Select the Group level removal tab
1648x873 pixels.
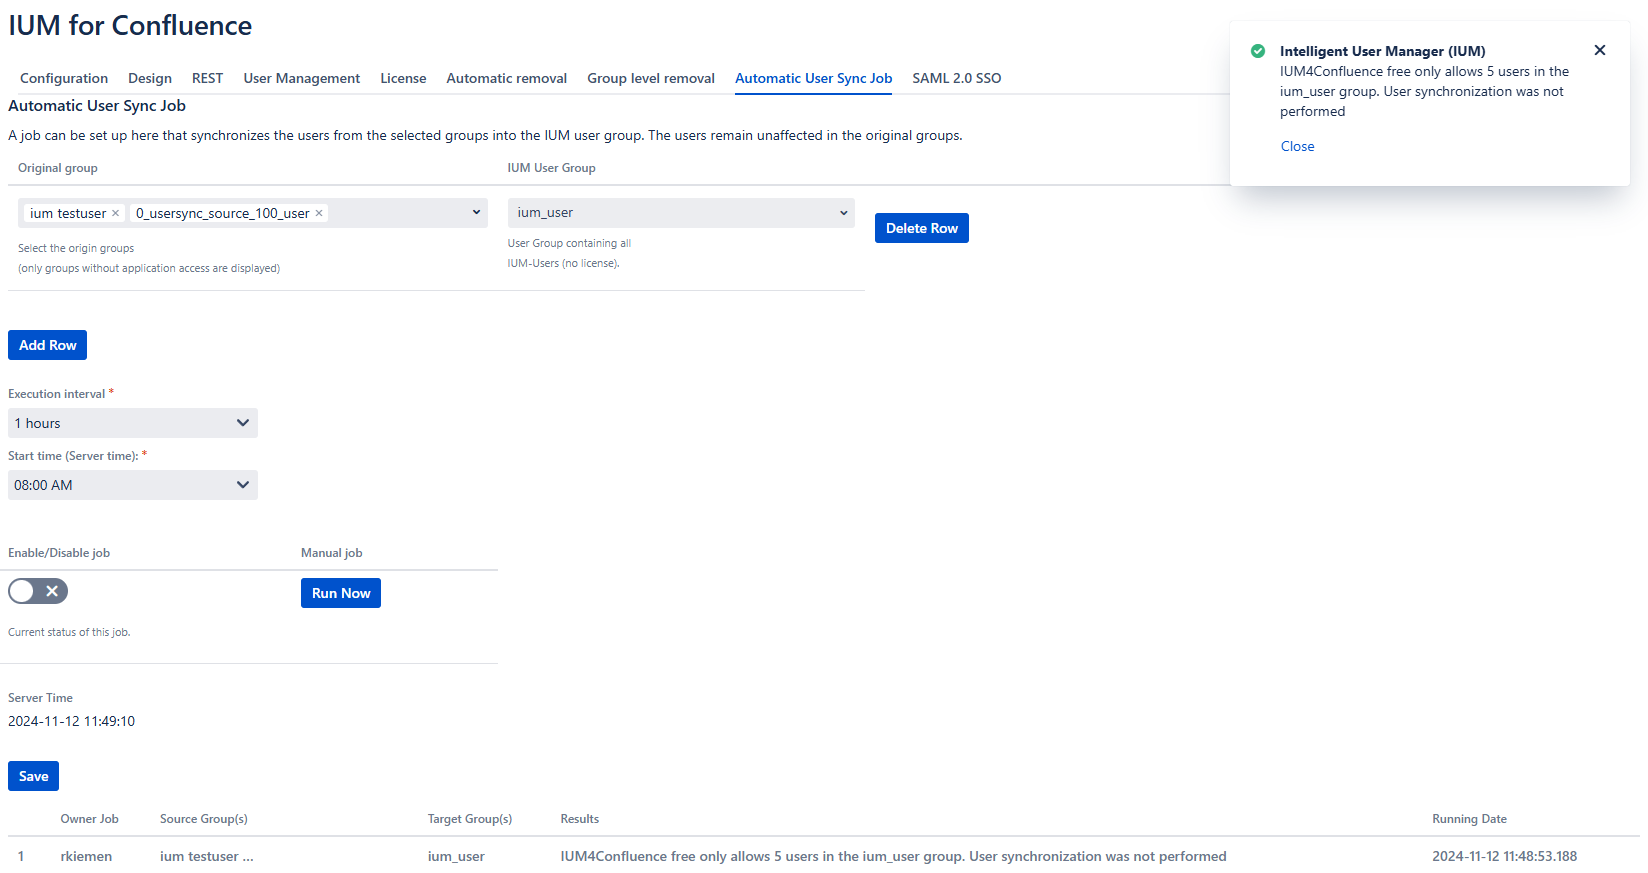(650, 78)
